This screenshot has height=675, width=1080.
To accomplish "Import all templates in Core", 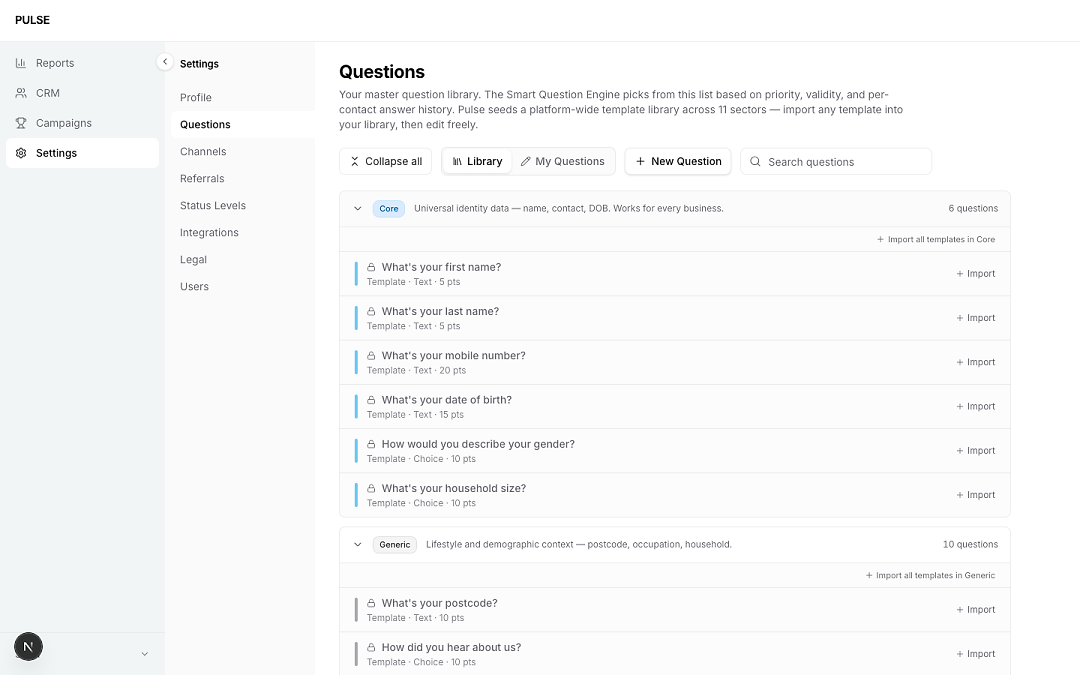I will 935,240.
